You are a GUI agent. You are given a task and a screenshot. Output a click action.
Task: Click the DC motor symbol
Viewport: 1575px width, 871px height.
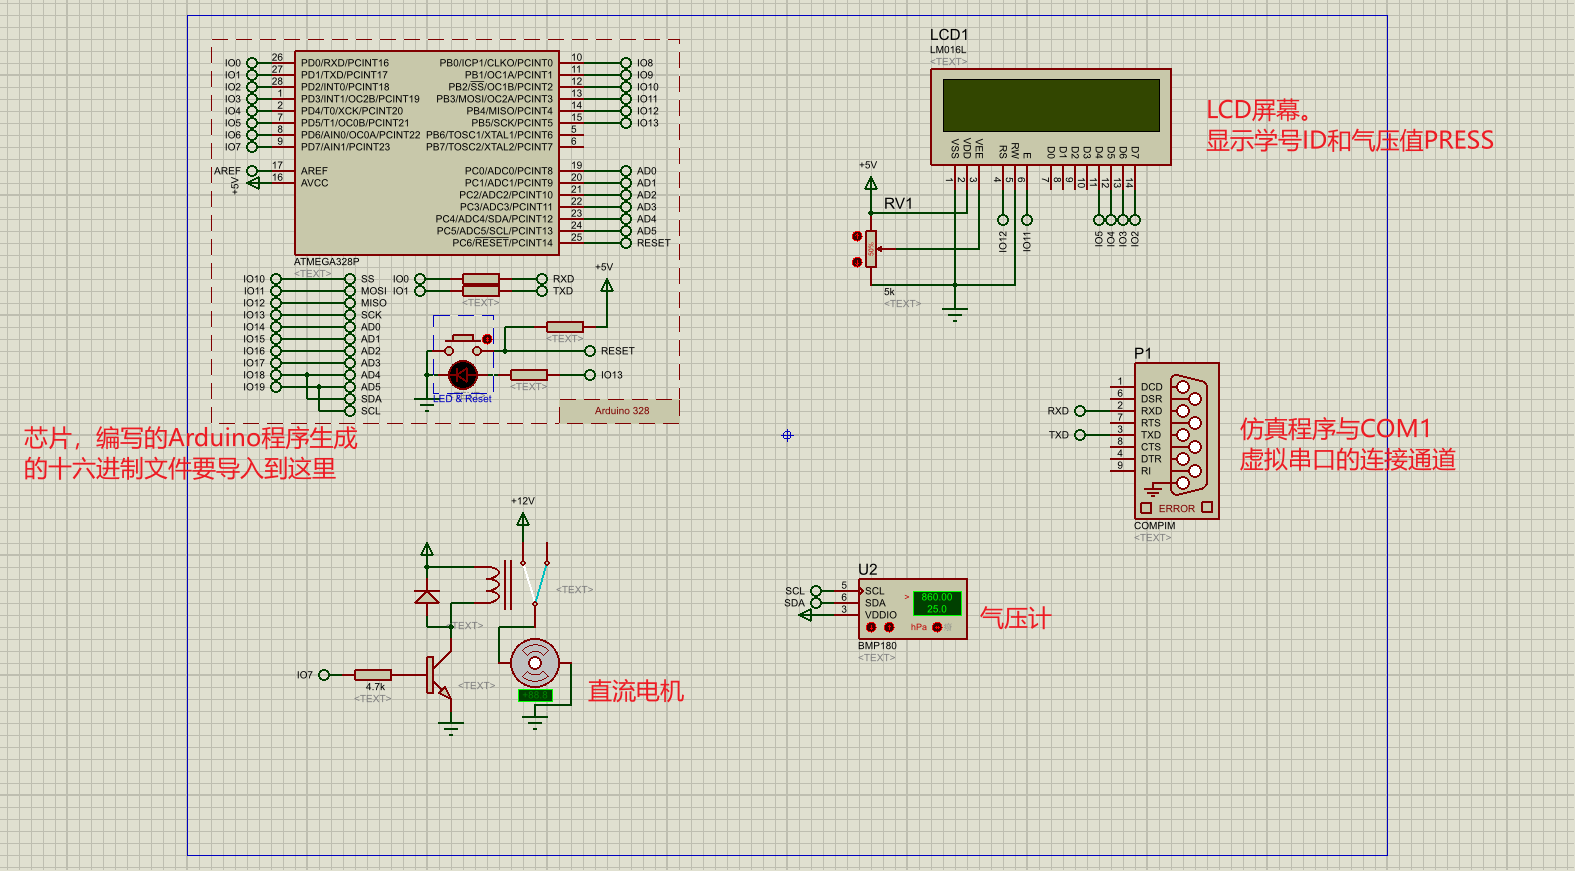(x=535, y=663)
